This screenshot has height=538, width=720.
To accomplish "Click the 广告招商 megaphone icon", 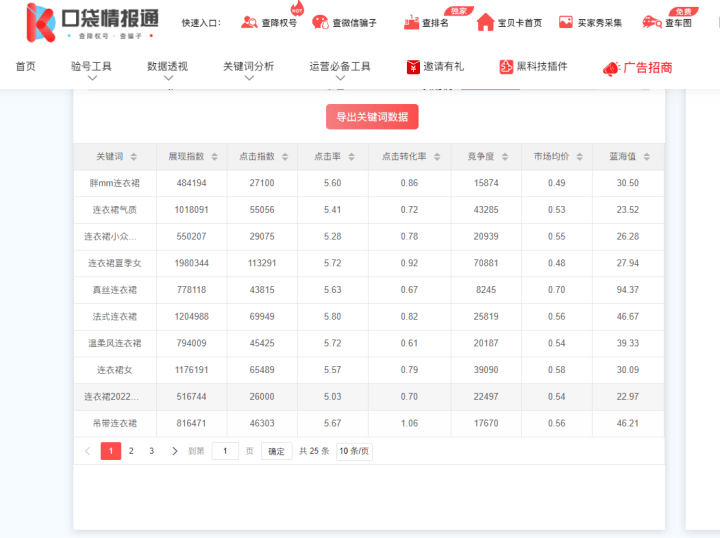I will point(611,68).
